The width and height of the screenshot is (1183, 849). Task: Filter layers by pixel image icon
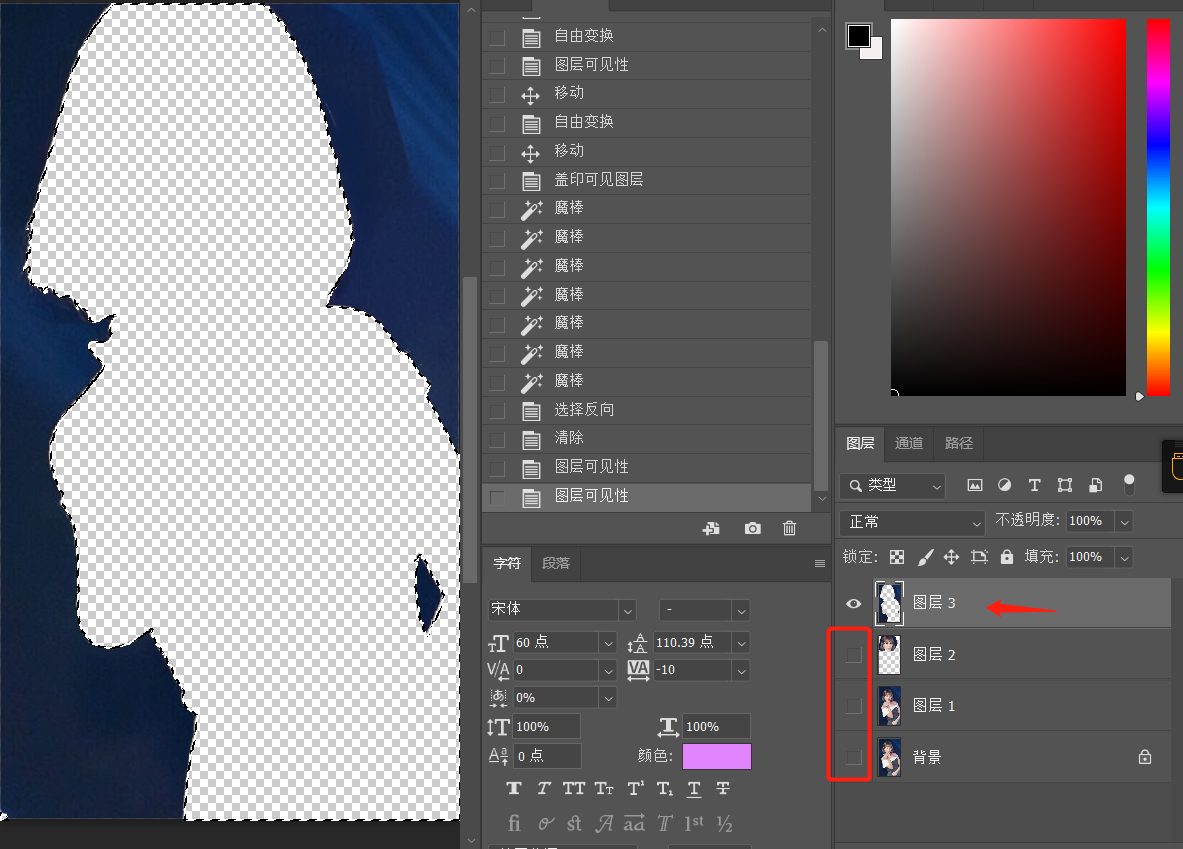coord(975,485)
